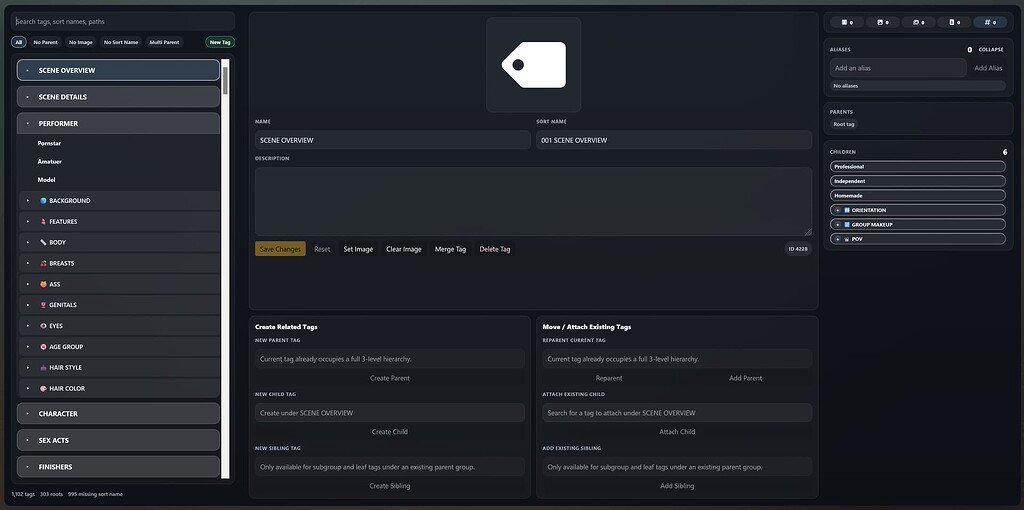1024x510 pixels.
Task: Click the icon next to AGE GROUP
Action: [x=43, y=347]
